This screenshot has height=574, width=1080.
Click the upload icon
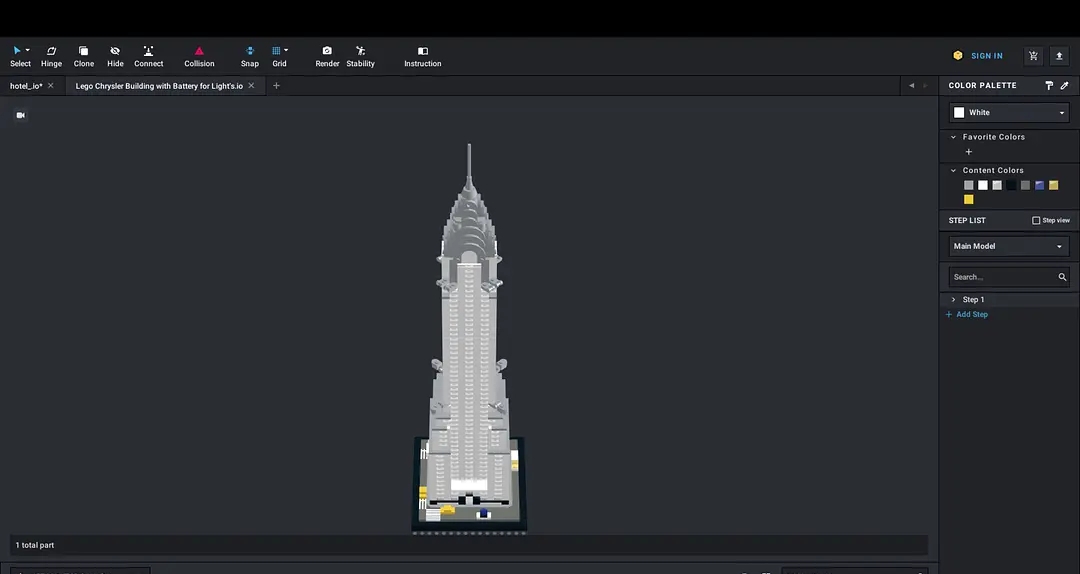click(1059, 56)
